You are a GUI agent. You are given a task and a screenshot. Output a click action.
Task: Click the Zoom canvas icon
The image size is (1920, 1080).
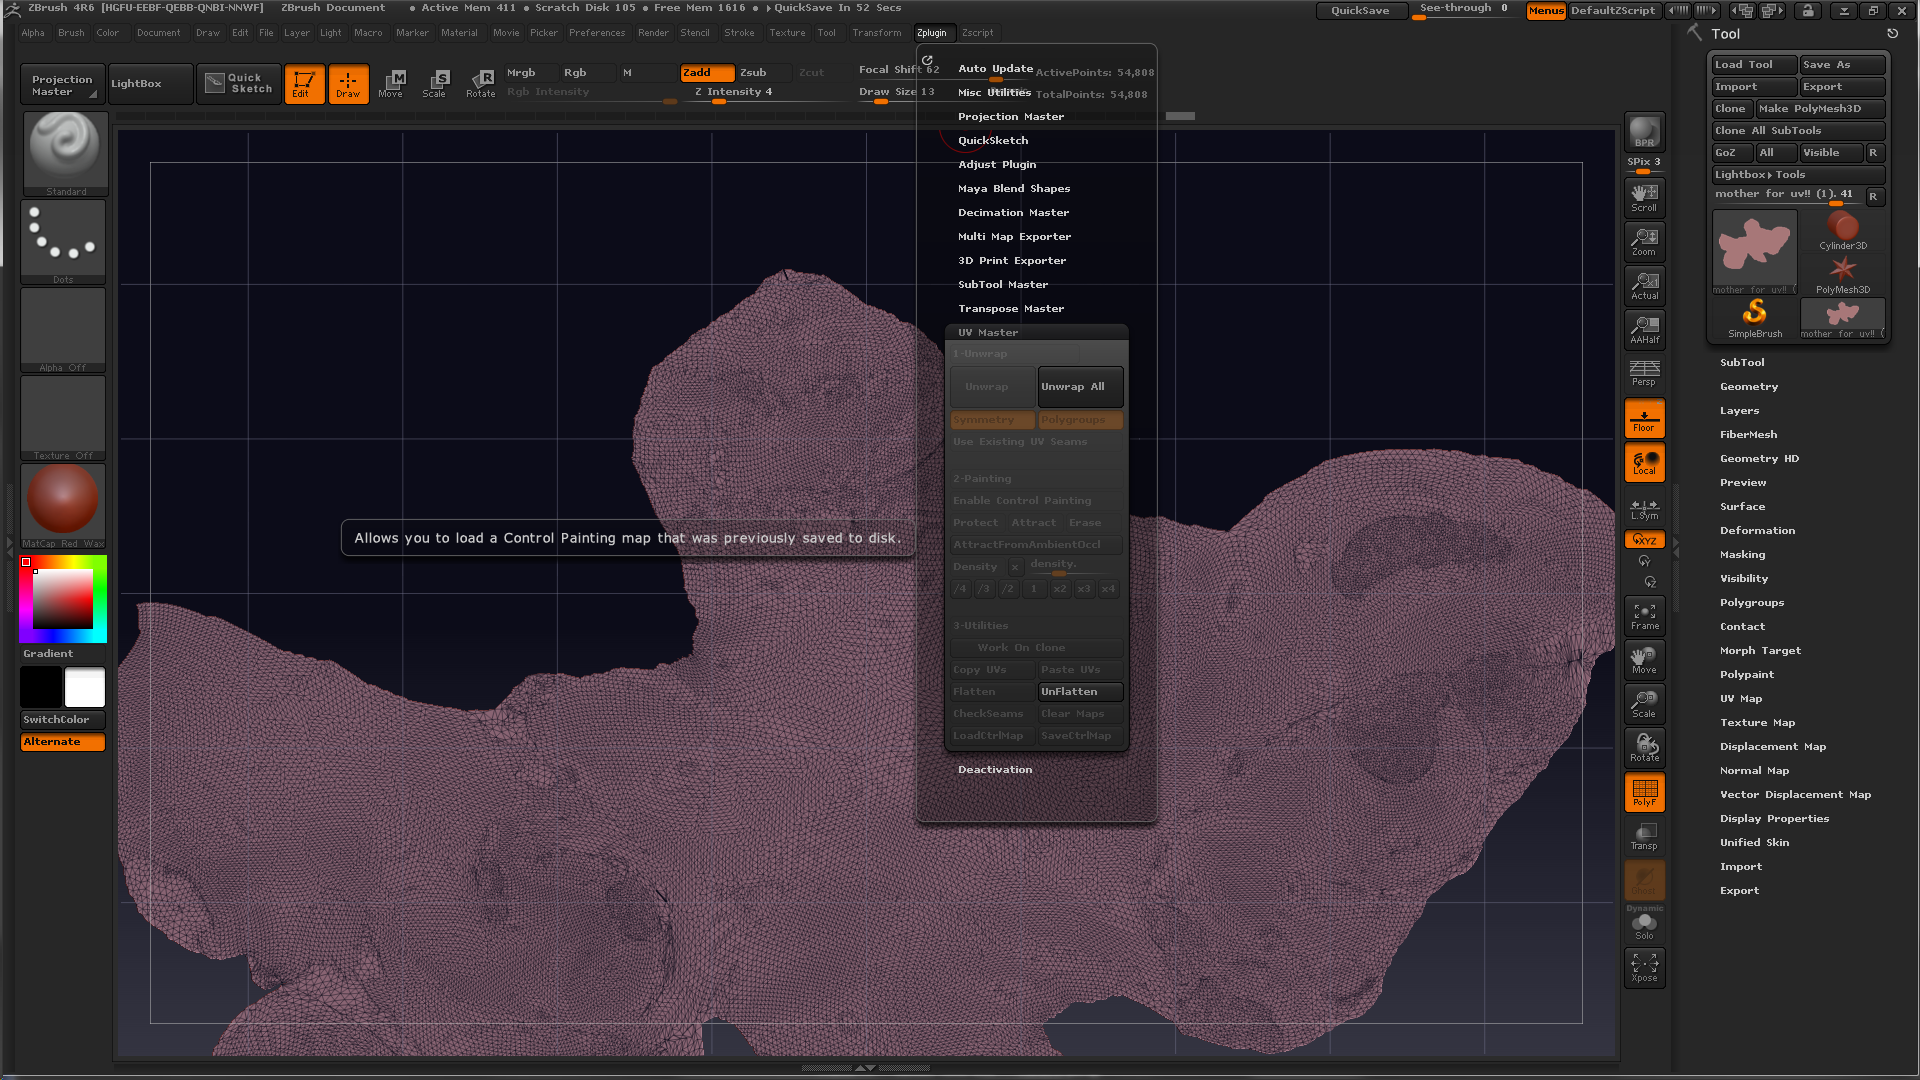[x=1644, y=242]
